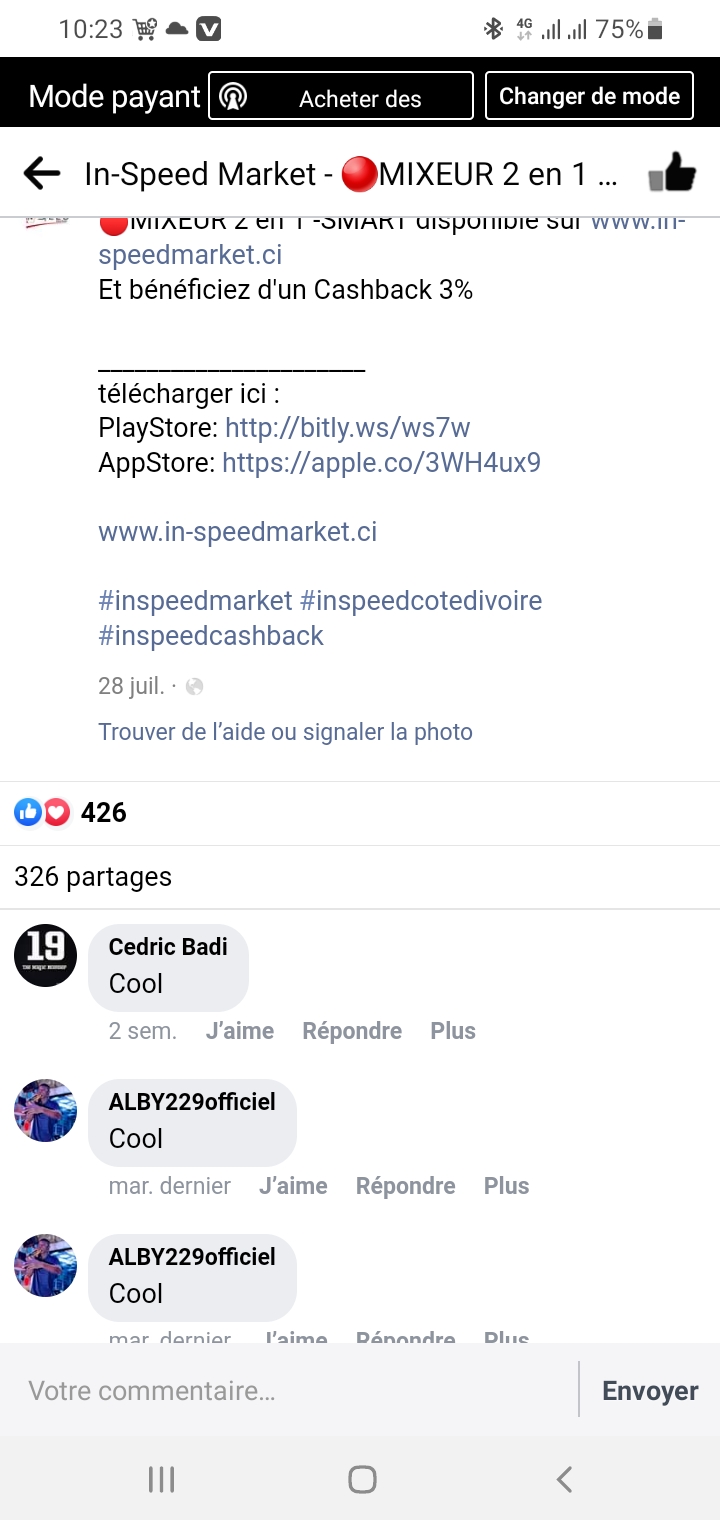Tap Android back navigation chevron
720x1520 pixels.
tap(565, 1479)
